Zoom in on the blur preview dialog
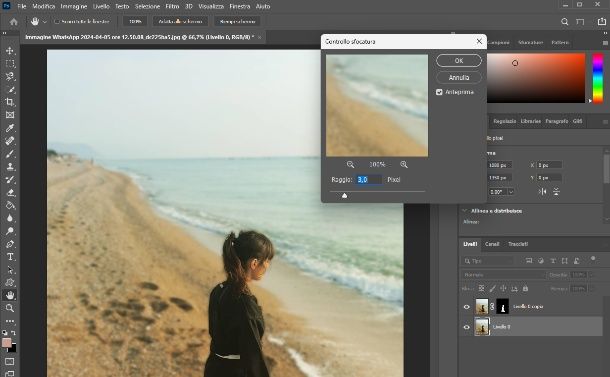This screenshot has height=377, width=610. point(404,165)
